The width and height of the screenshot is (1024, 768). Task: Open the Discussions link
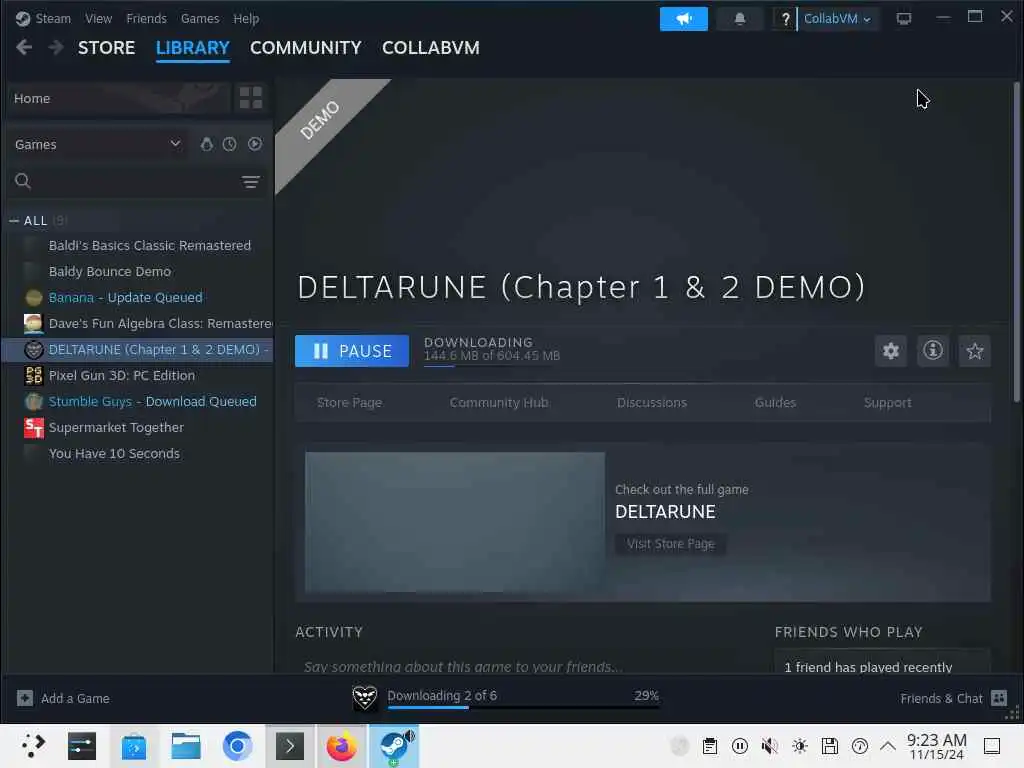pyautogui.click(x=652, y=403)
